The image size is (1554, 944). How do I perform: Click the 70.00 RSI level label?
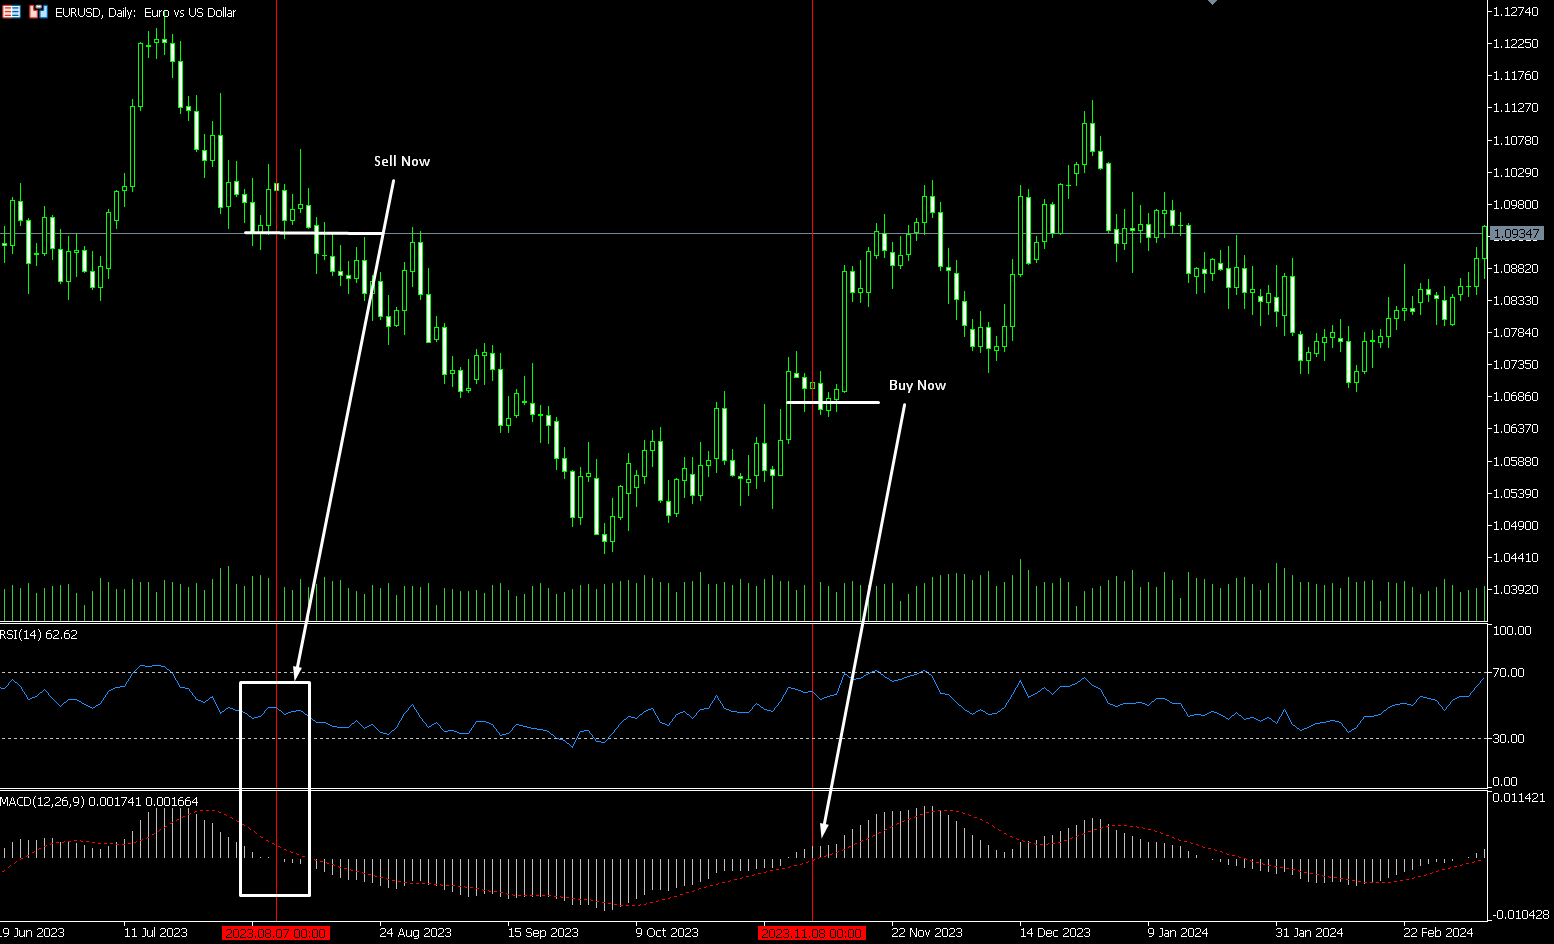1508,673
